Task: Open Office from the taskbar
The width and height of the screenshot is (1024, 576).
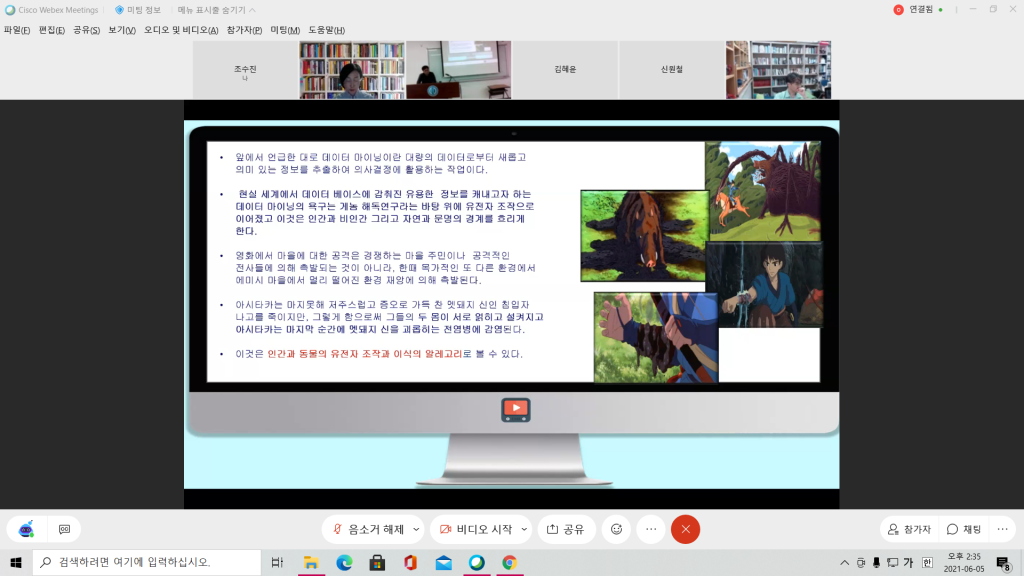Action: (x=410, y=562)
